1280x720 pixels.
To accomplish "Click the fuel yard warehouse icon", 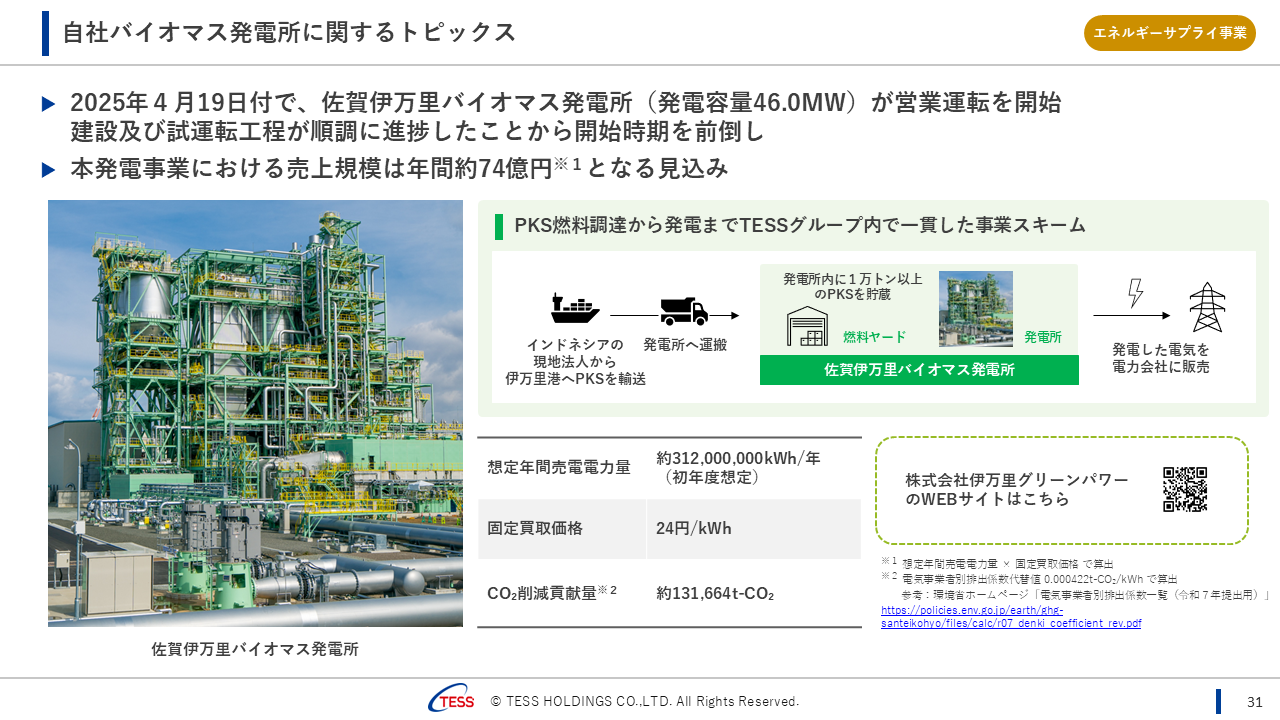I will click(x=807, y=326).
